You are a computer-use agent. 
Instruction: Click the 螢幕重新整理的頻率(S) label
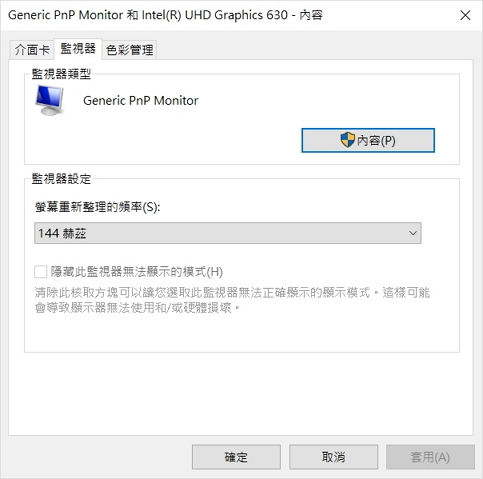98,207
